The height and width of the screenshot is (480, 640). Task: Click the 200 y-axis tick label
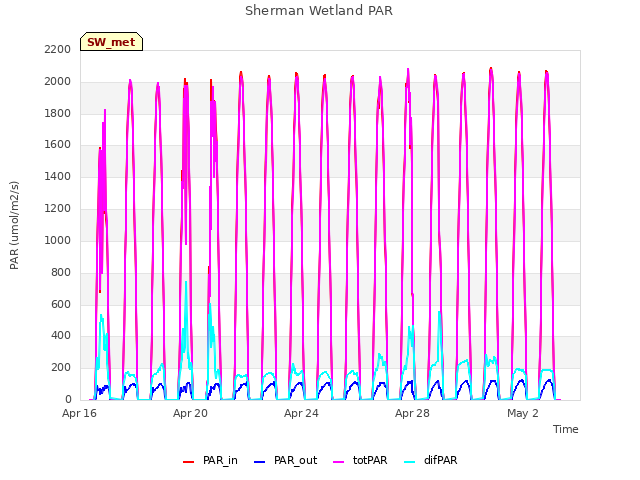pos(61,368)
